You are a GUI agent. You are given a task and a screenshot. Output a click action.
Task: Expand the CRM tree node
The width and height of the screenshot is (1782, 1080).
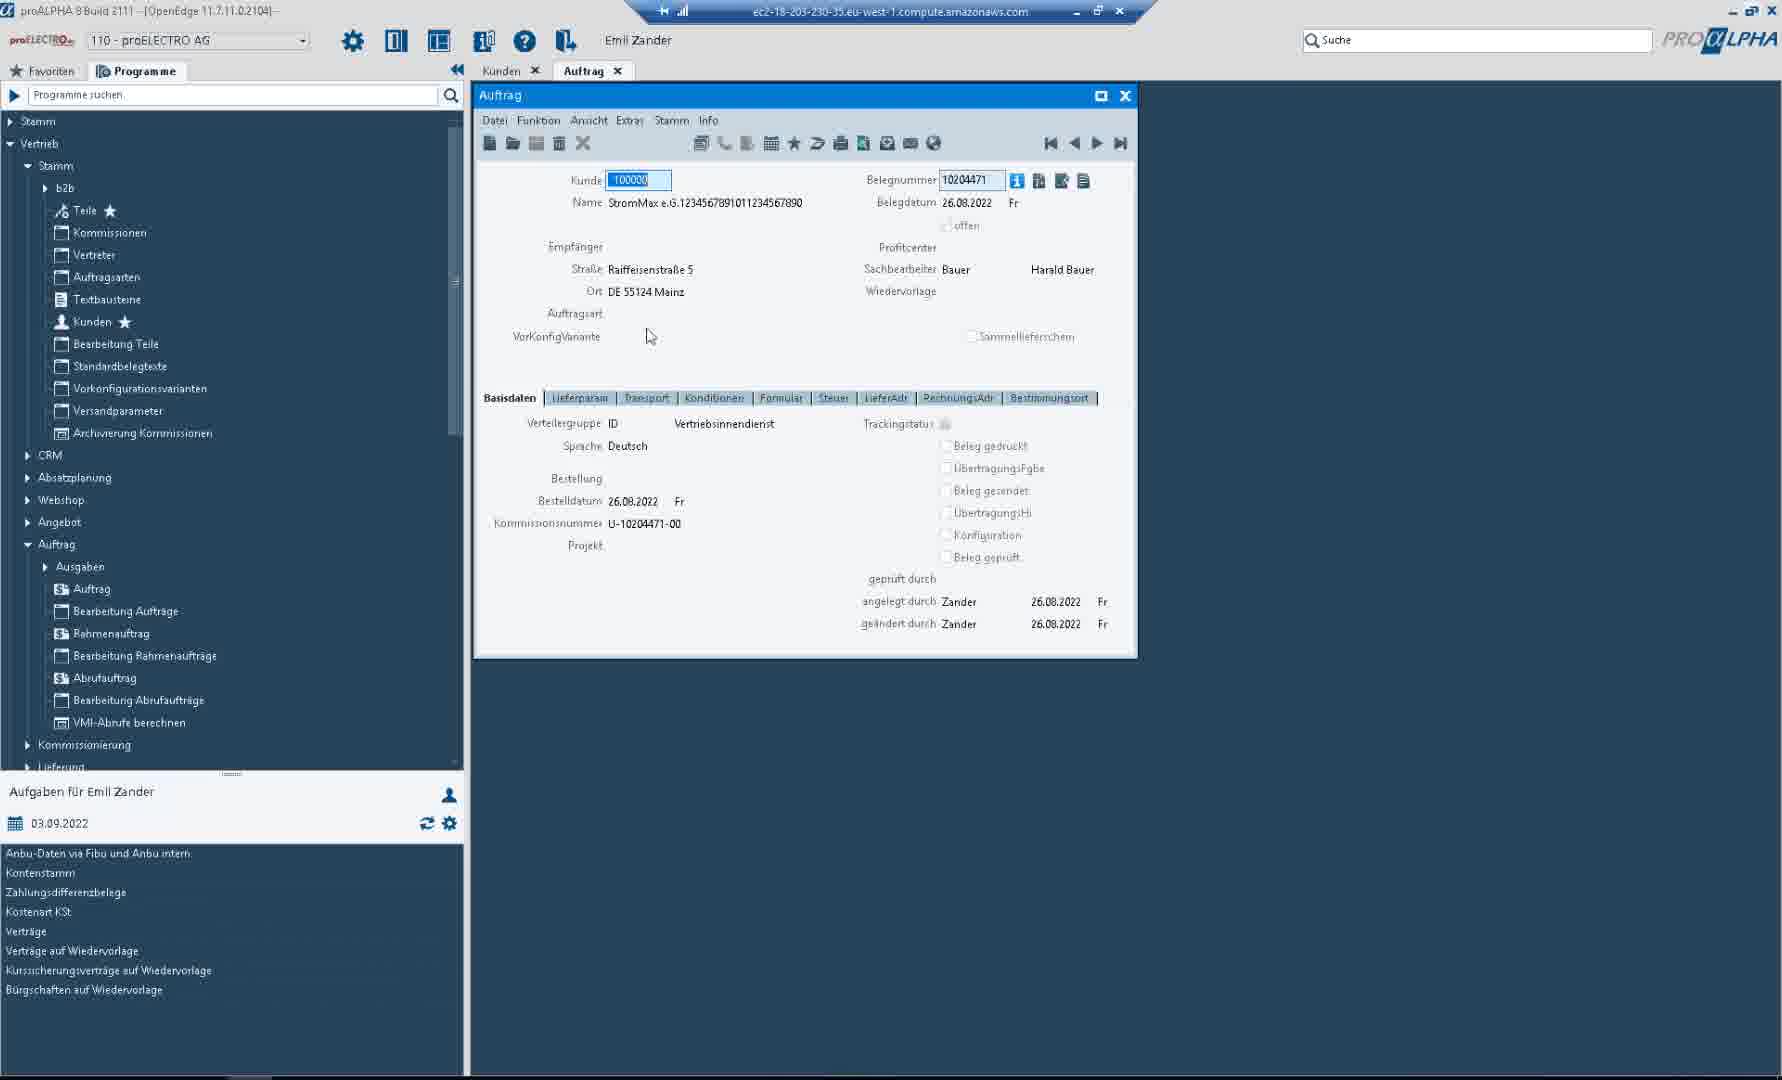pos(28,455)
